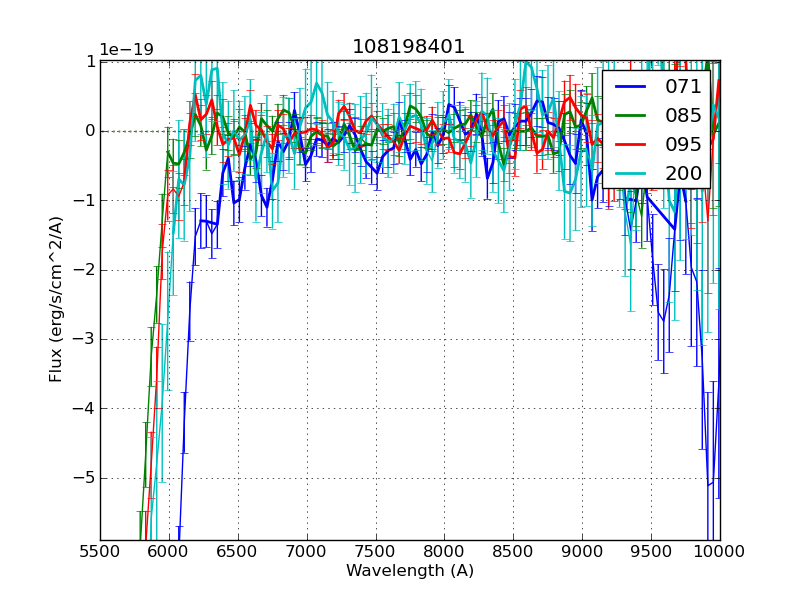
Task: Click the Wavelength (A) axis label
Action: tap(409, 571)
